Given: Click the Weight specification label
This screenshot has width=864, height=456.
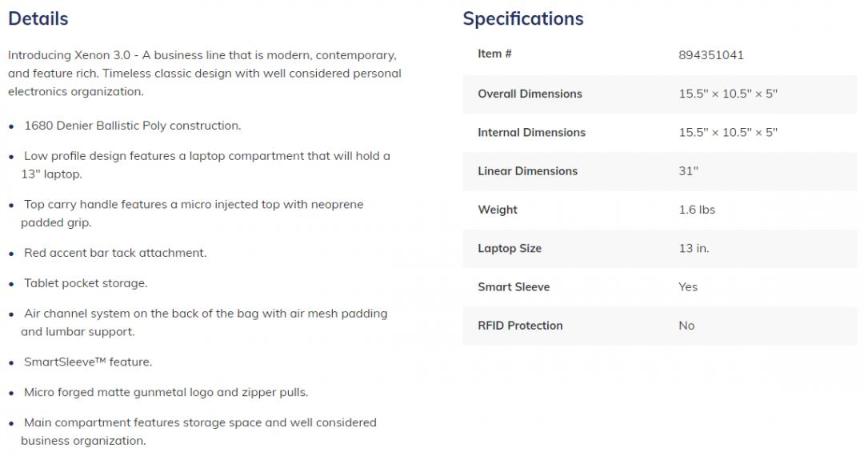Looking at the screenshot, I should pos(498,210).
